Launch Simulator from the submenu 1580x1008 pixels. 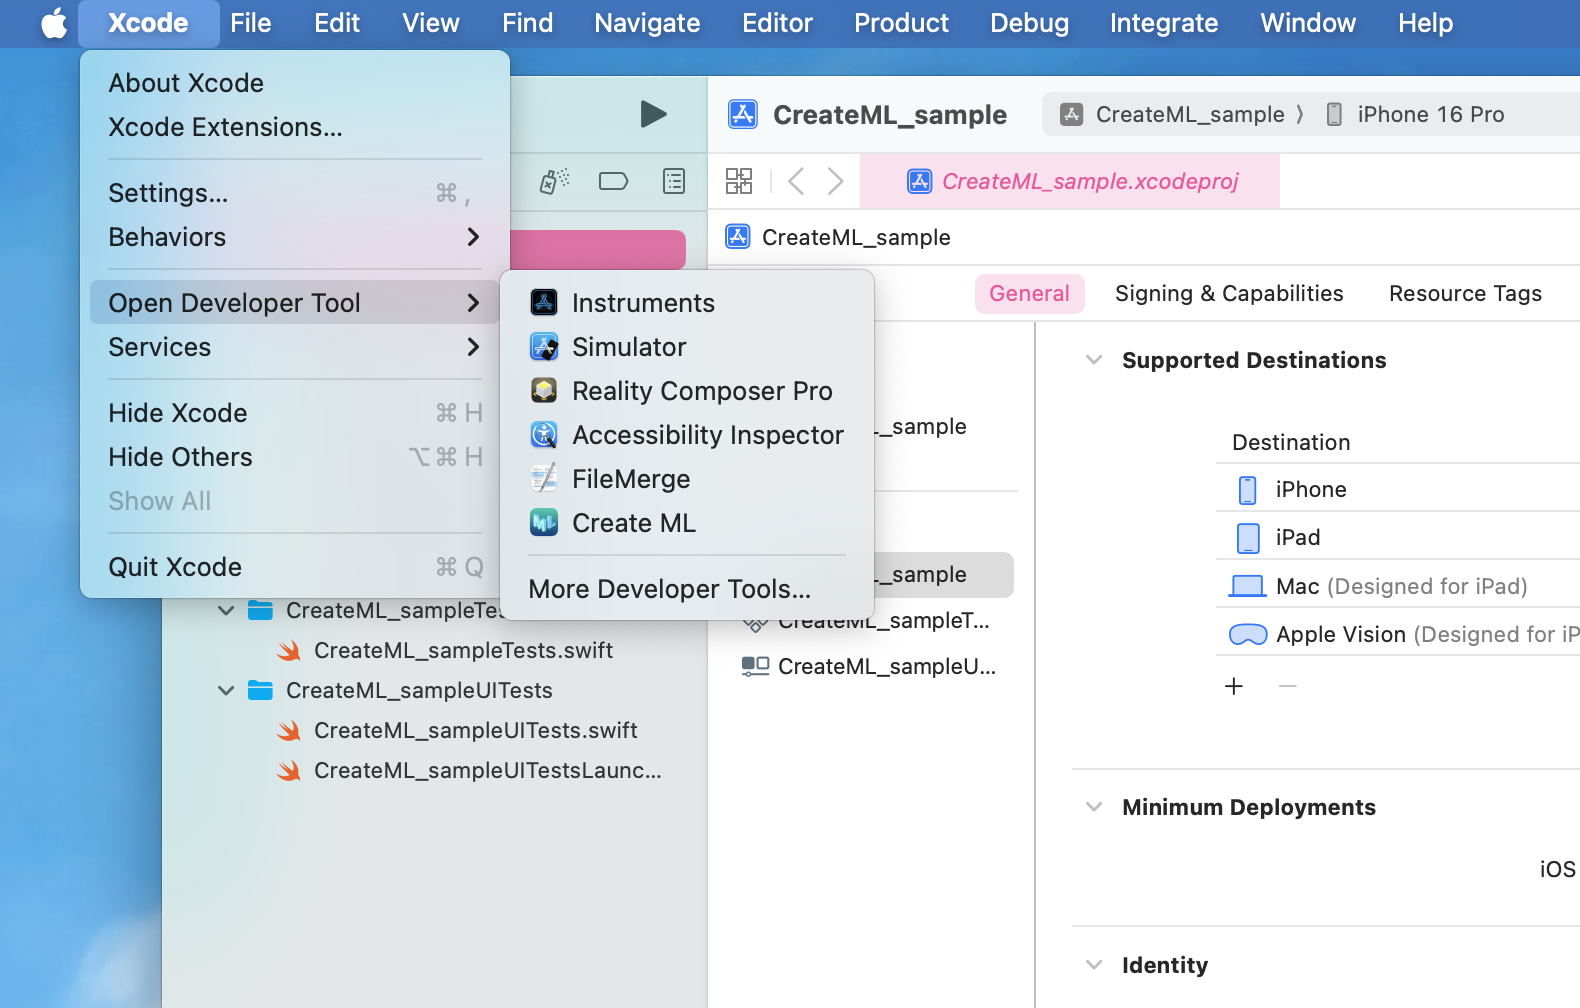(687, 347)
